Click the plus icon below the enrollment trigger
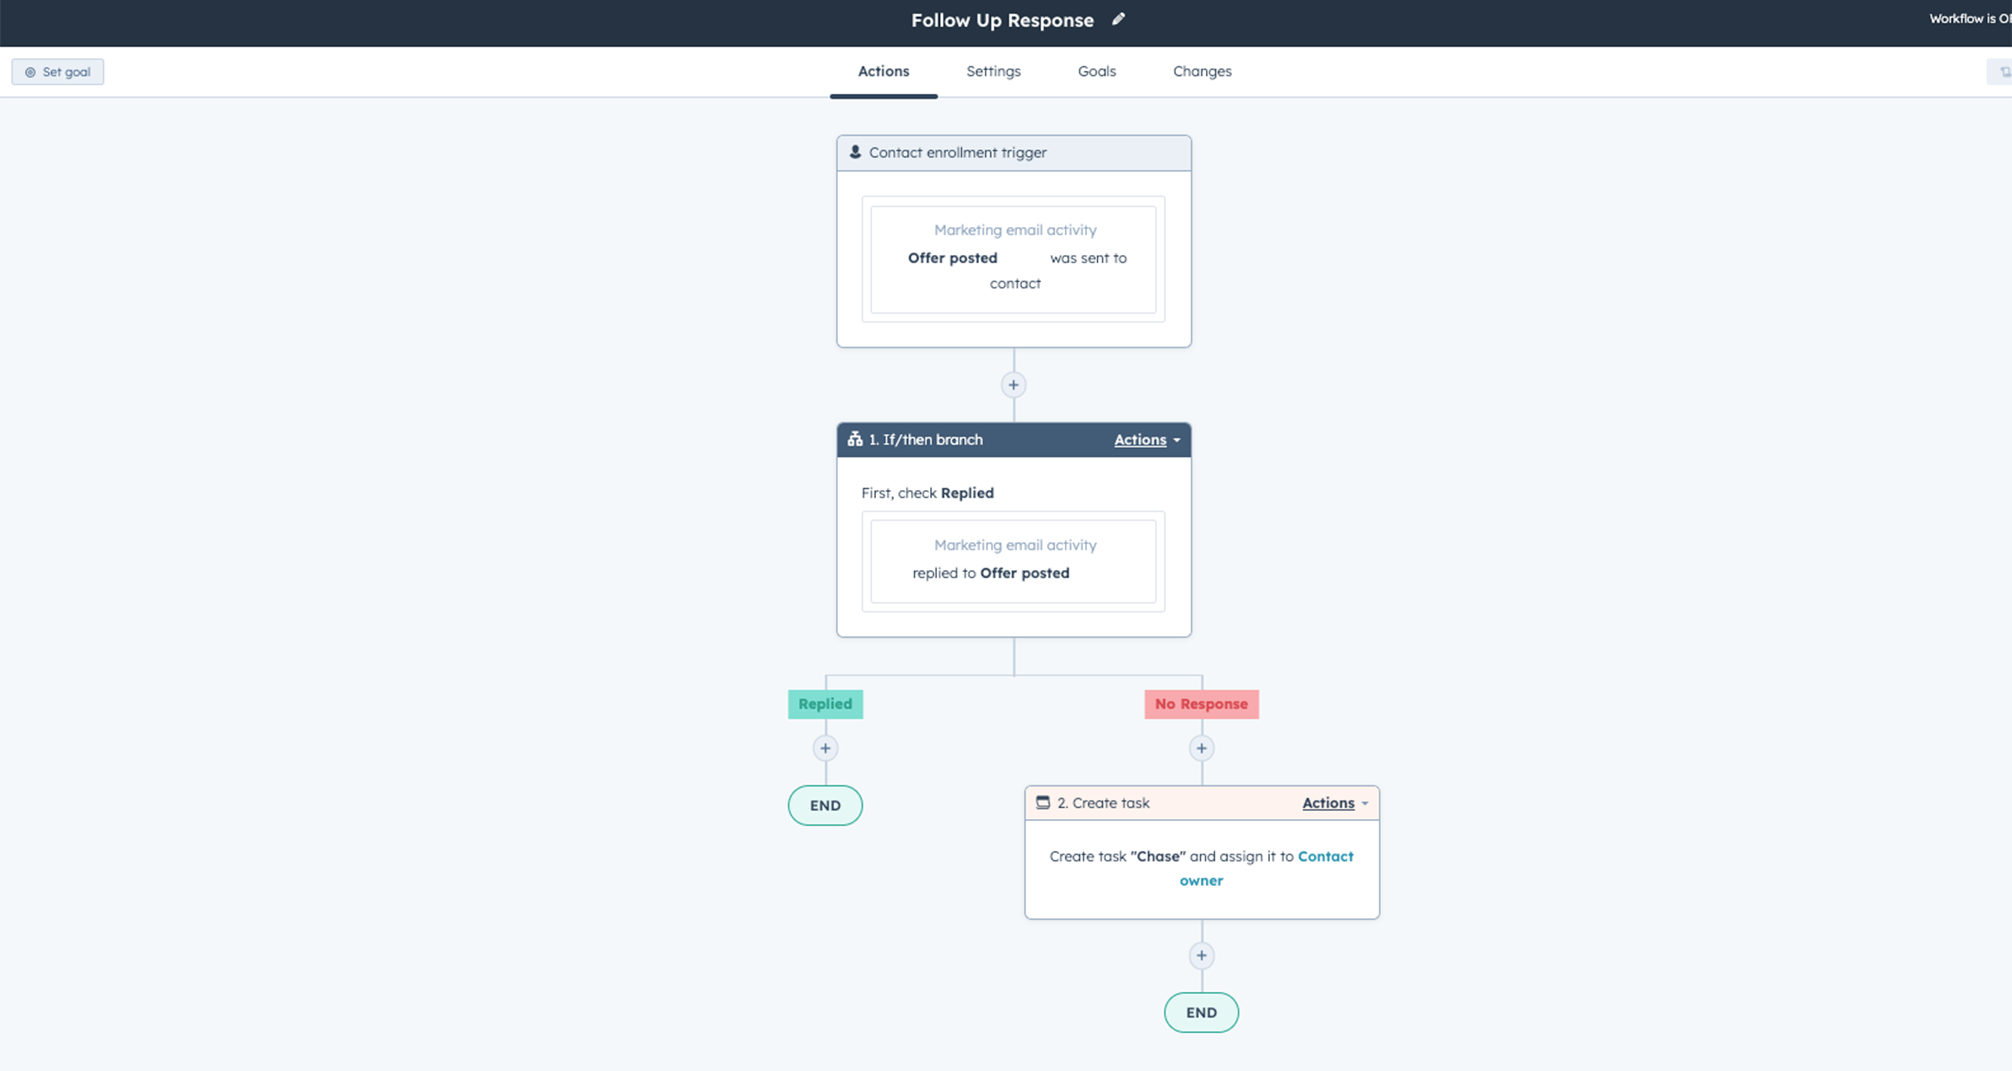 click(x=1013, y=384)
